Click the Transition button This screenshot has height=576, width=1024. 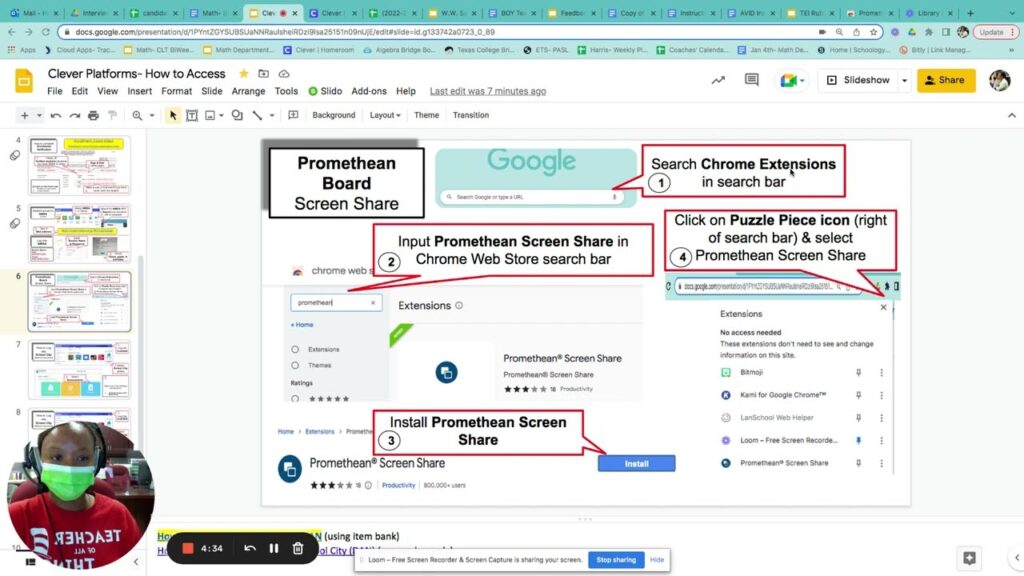pos(471,116)
